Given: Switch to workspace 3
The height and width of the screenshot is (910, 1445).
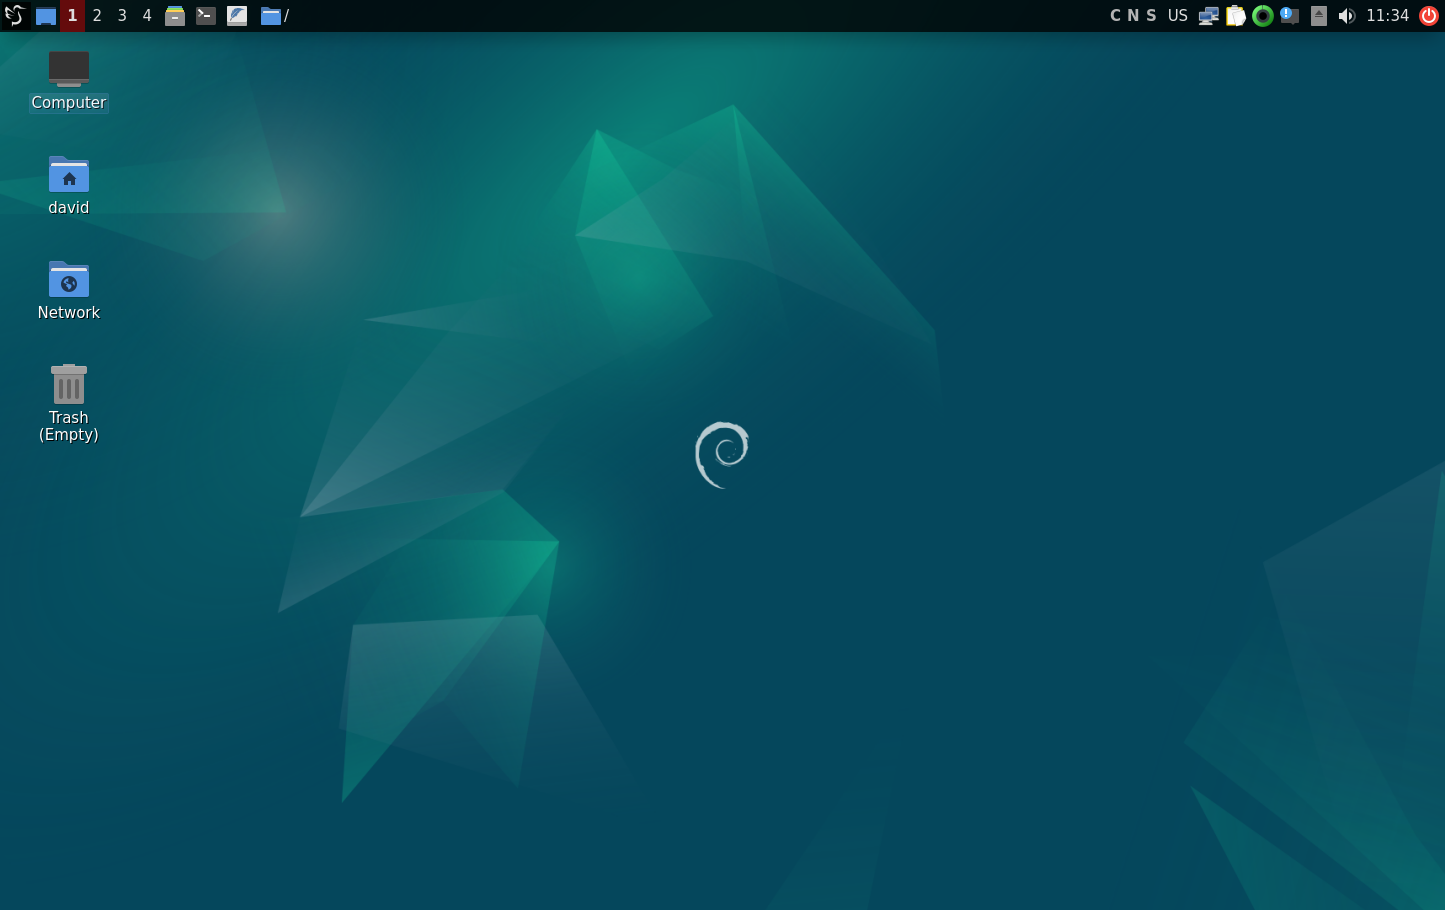Looking at the screenshot, I should (122, 15).
